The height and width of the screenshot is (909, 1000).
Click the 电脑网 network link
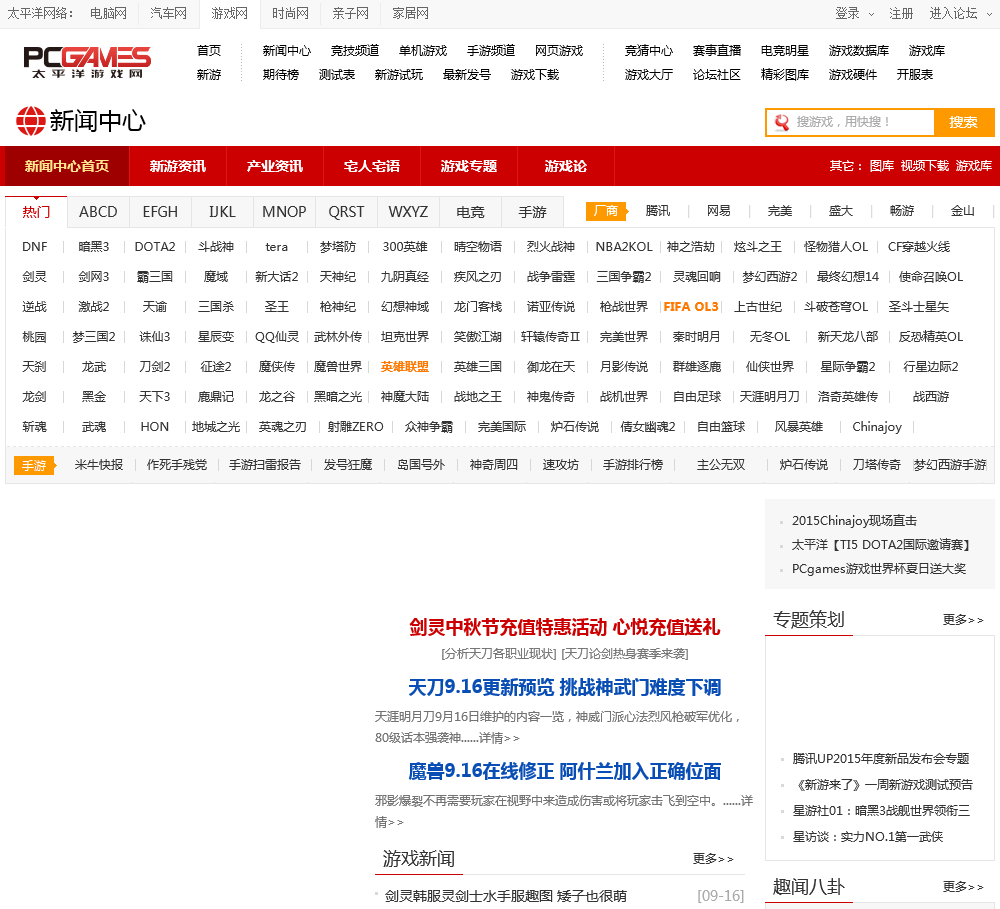(x=108, y=13)
